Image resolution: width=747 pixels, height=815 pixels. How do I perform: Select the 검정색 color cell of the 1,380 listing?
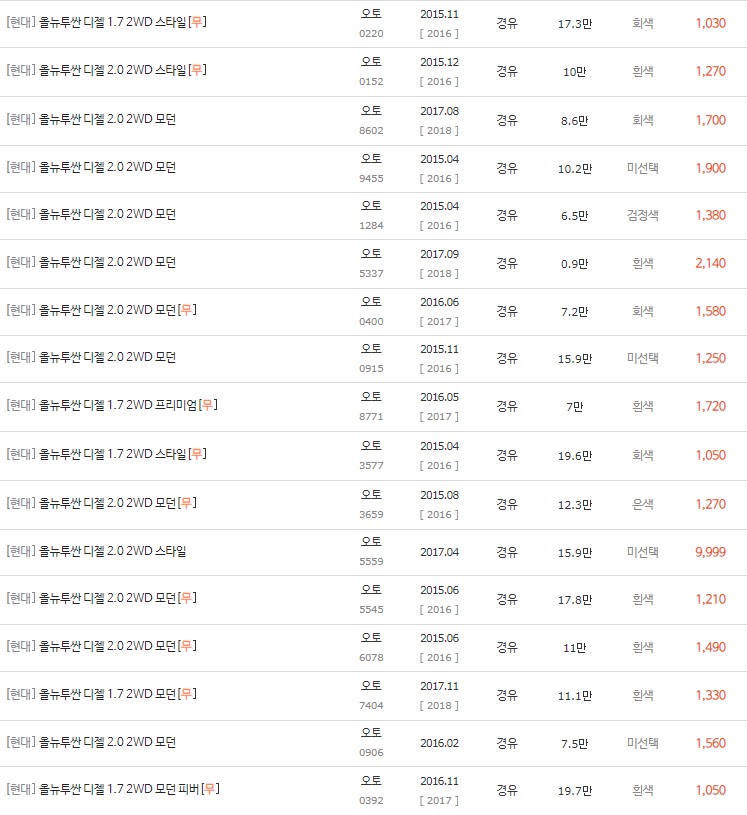[x=642, y=215]
